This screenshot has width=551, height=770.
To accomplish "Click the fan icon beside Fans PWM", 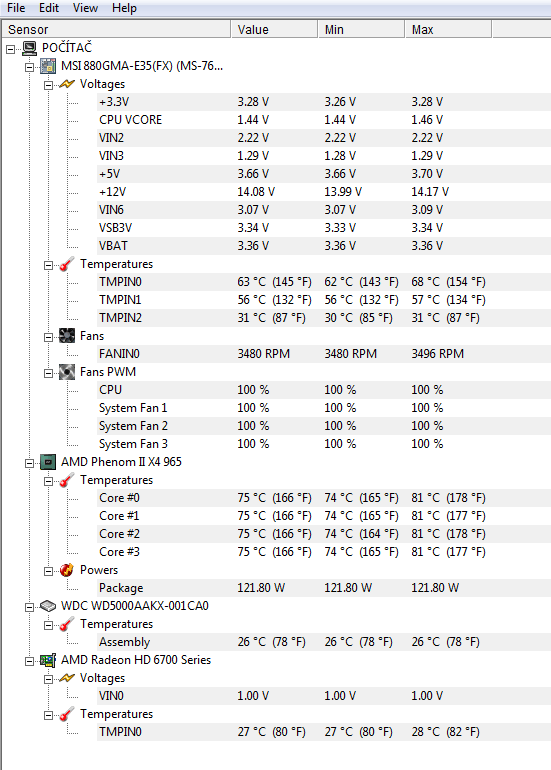I will pyautogui.click(x=67, y=372).
